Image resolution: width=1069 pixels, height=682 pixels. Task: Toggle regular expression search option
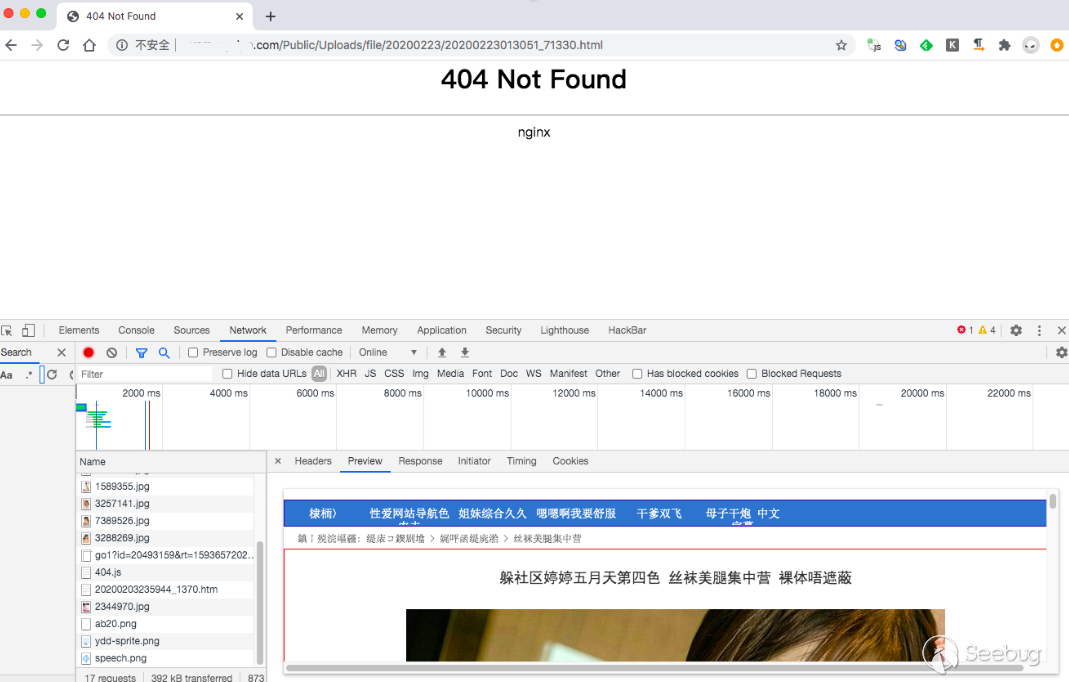29,374
